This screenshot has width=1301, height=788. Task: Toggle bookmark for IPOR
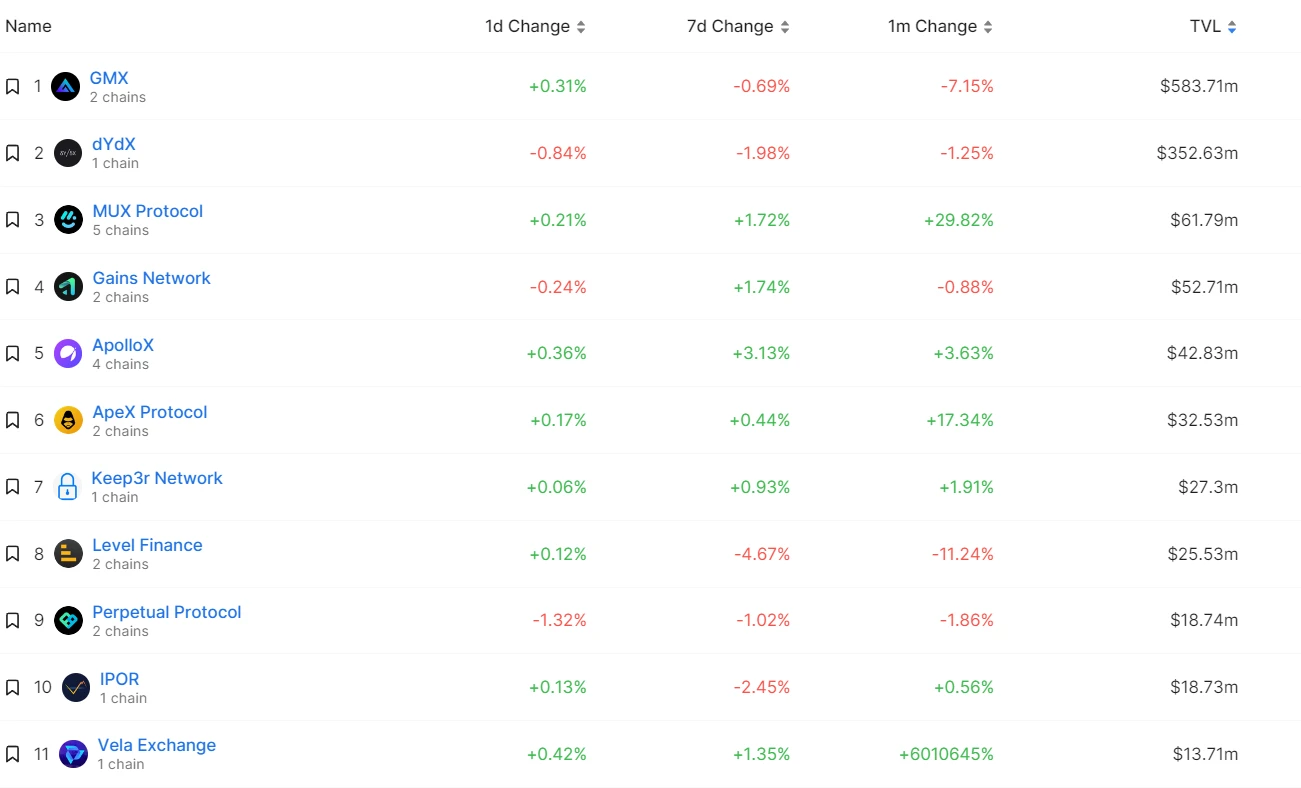click(13, 687)
